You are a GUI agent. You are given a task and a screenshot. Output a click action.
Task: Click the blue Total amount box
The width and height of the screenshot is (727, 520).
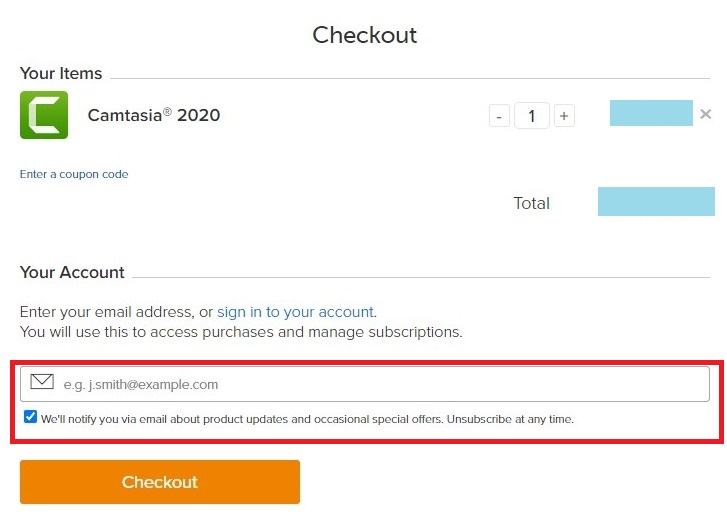point(656,202)
